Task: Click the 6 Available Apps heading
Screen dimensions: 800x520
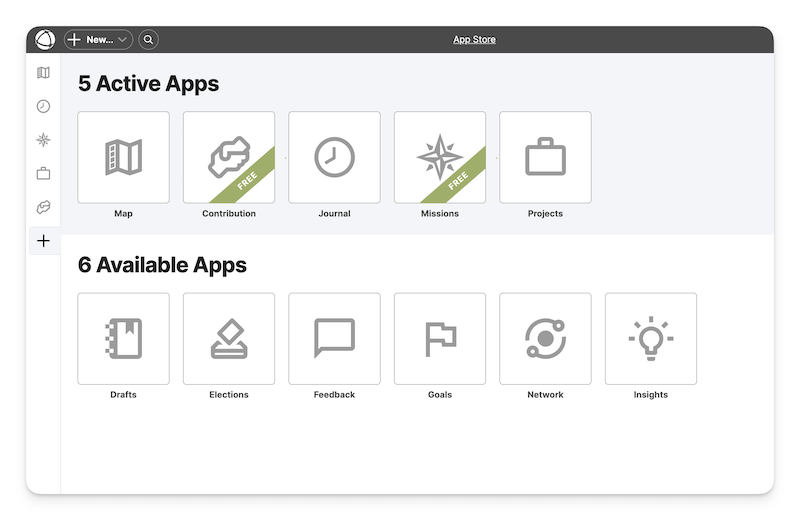Action: pos(162,265)
